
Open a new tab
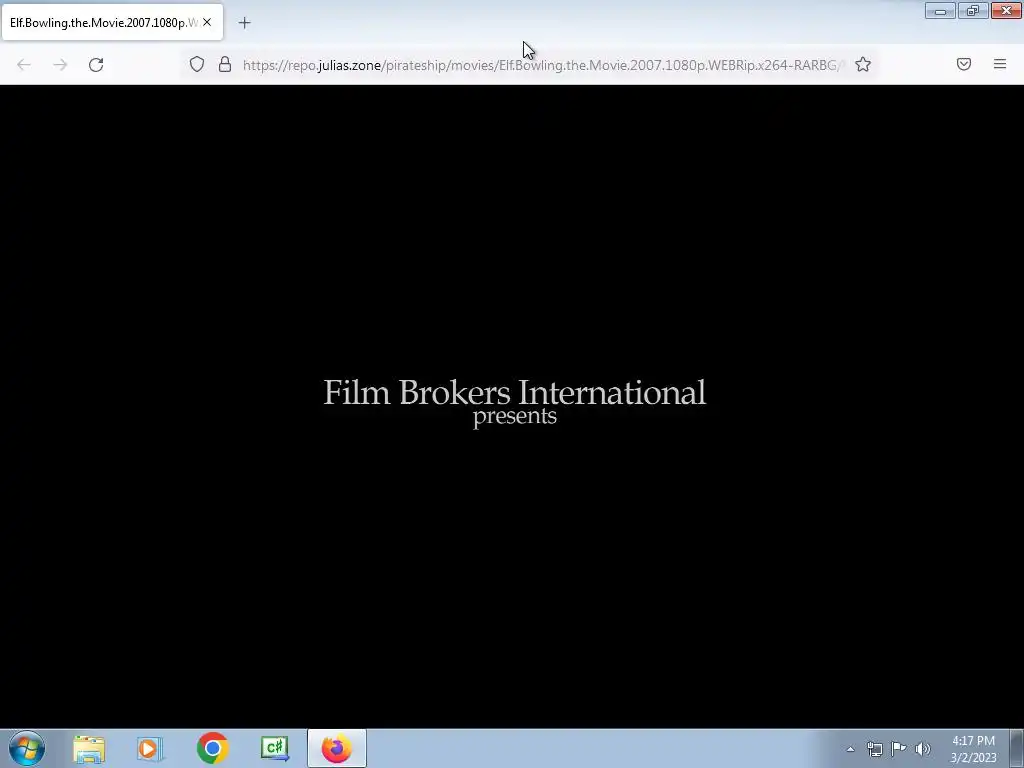[x=244, y=23]
